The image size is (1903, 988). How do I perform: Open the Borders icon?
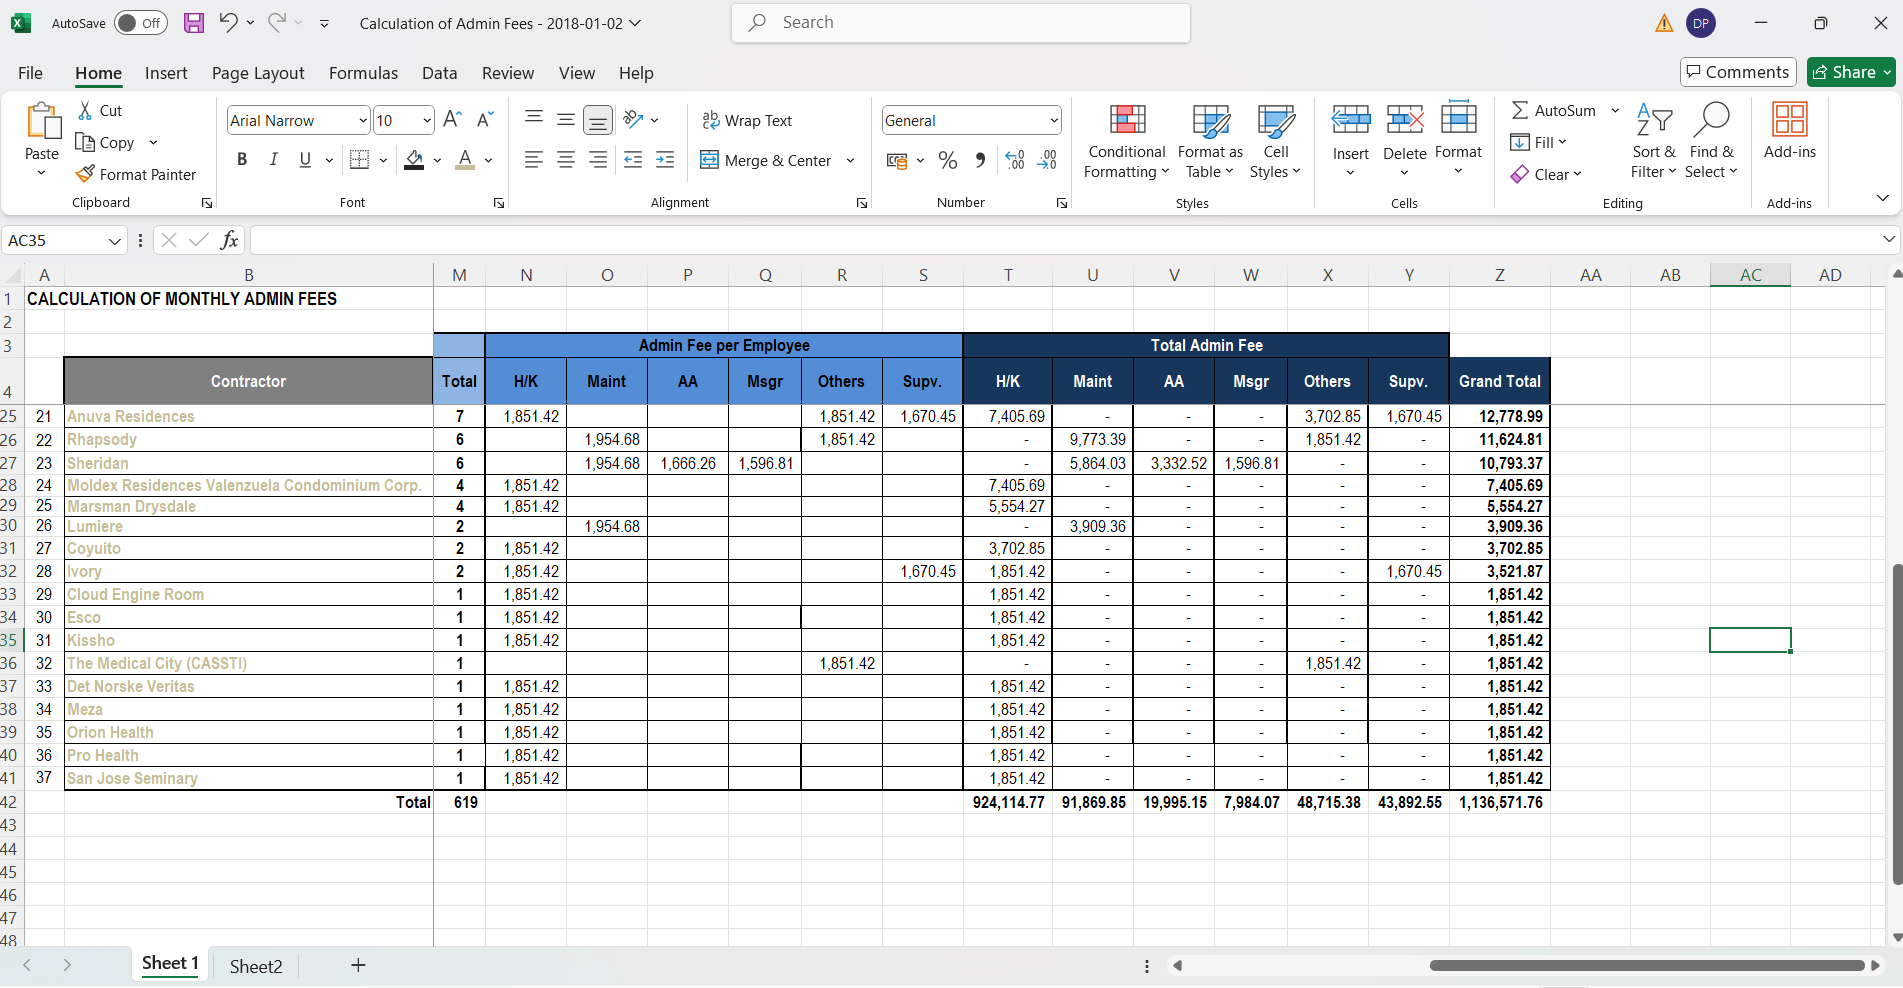pyautogui.click(x=360, y=160)
